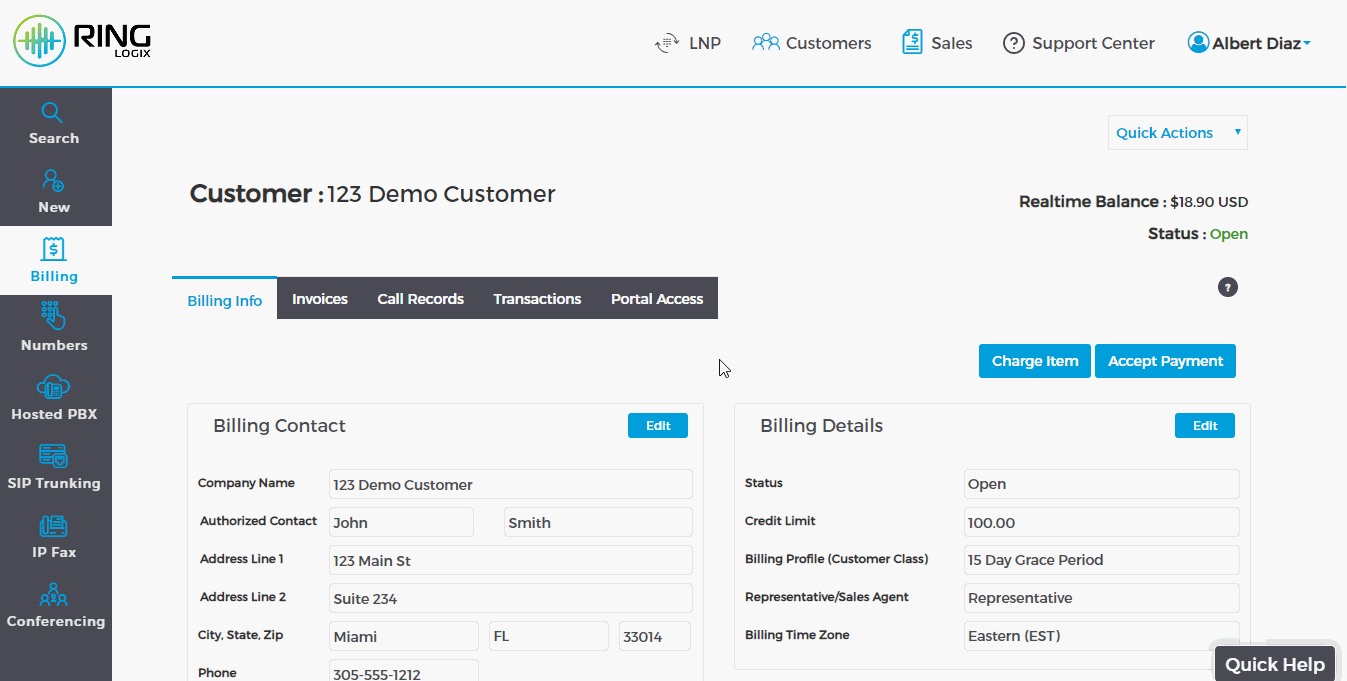This screenshot has width=1347, height=681.
Task: Select the Transactions tab
Action: [x=537, y=299]
